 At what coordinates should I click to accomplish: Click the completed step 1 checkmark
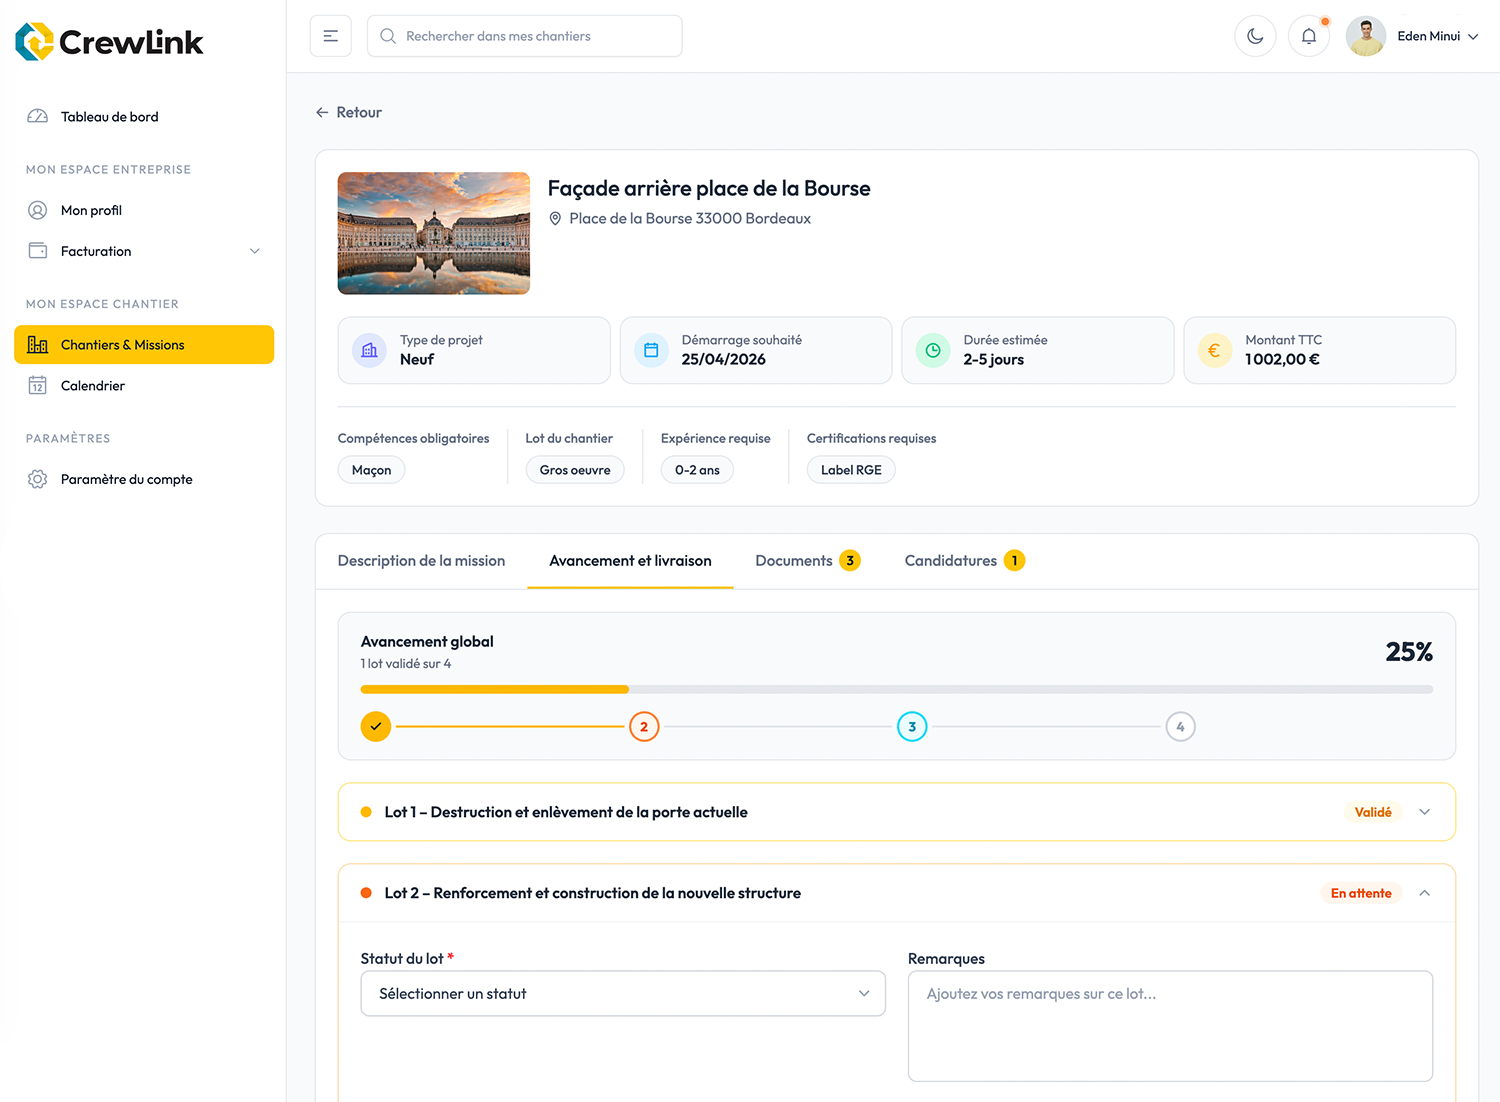(x=376, y=727)
